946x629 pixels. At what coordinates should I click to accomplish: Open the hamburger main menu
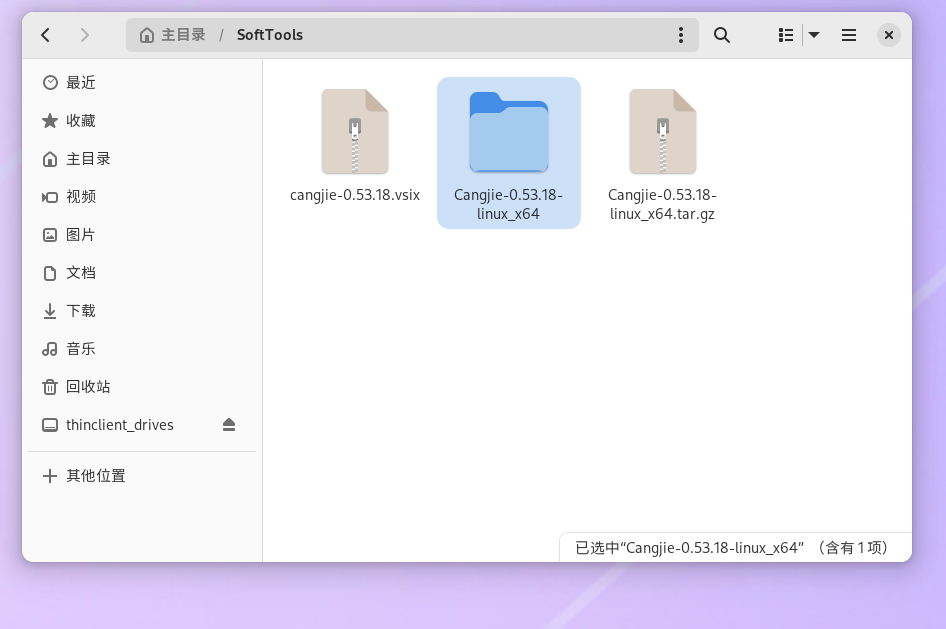[x=849, y=35]
